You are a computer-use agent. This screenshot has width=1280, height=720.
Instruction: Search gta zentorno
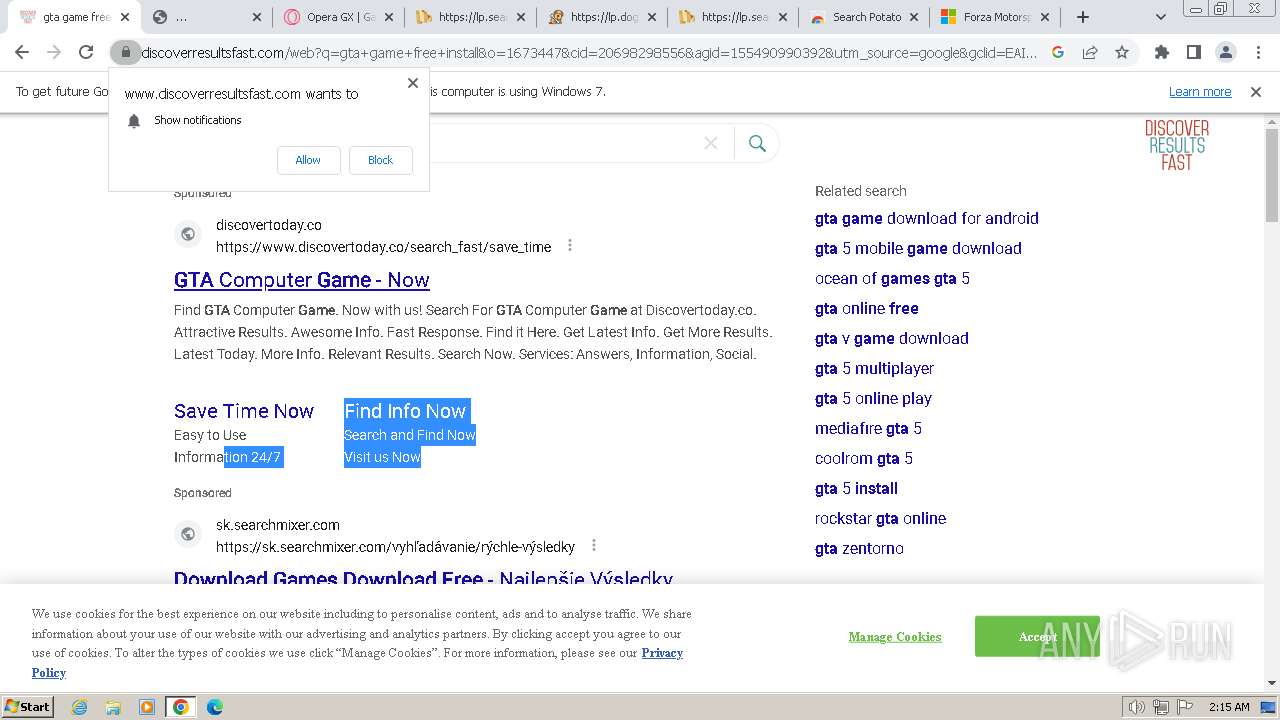coord(859,548)
